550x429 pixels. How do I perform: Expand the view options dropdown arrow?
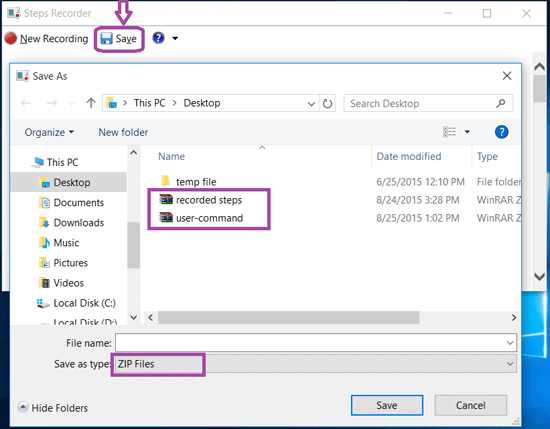pos(467,132)
